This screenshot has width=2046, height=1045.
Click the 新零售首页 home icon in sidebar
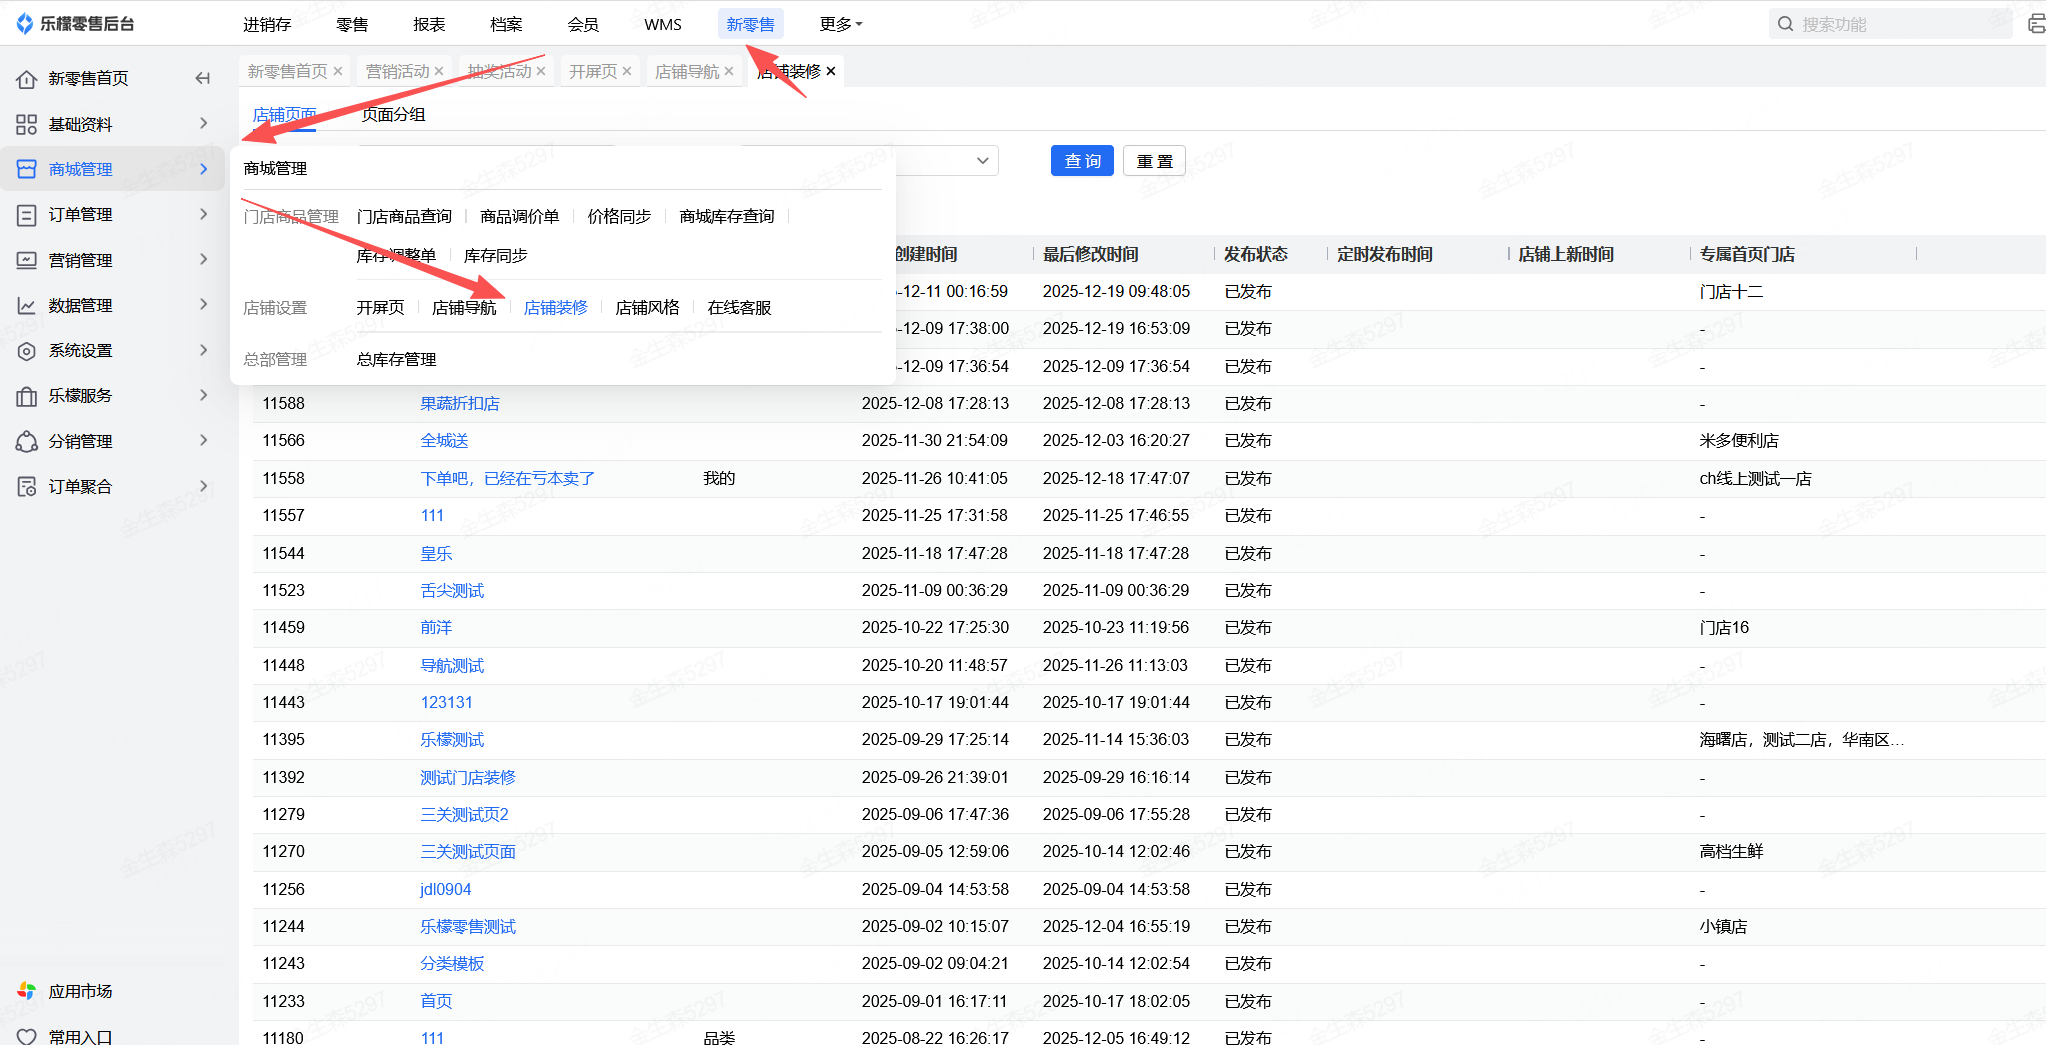[x=27, y=79]
